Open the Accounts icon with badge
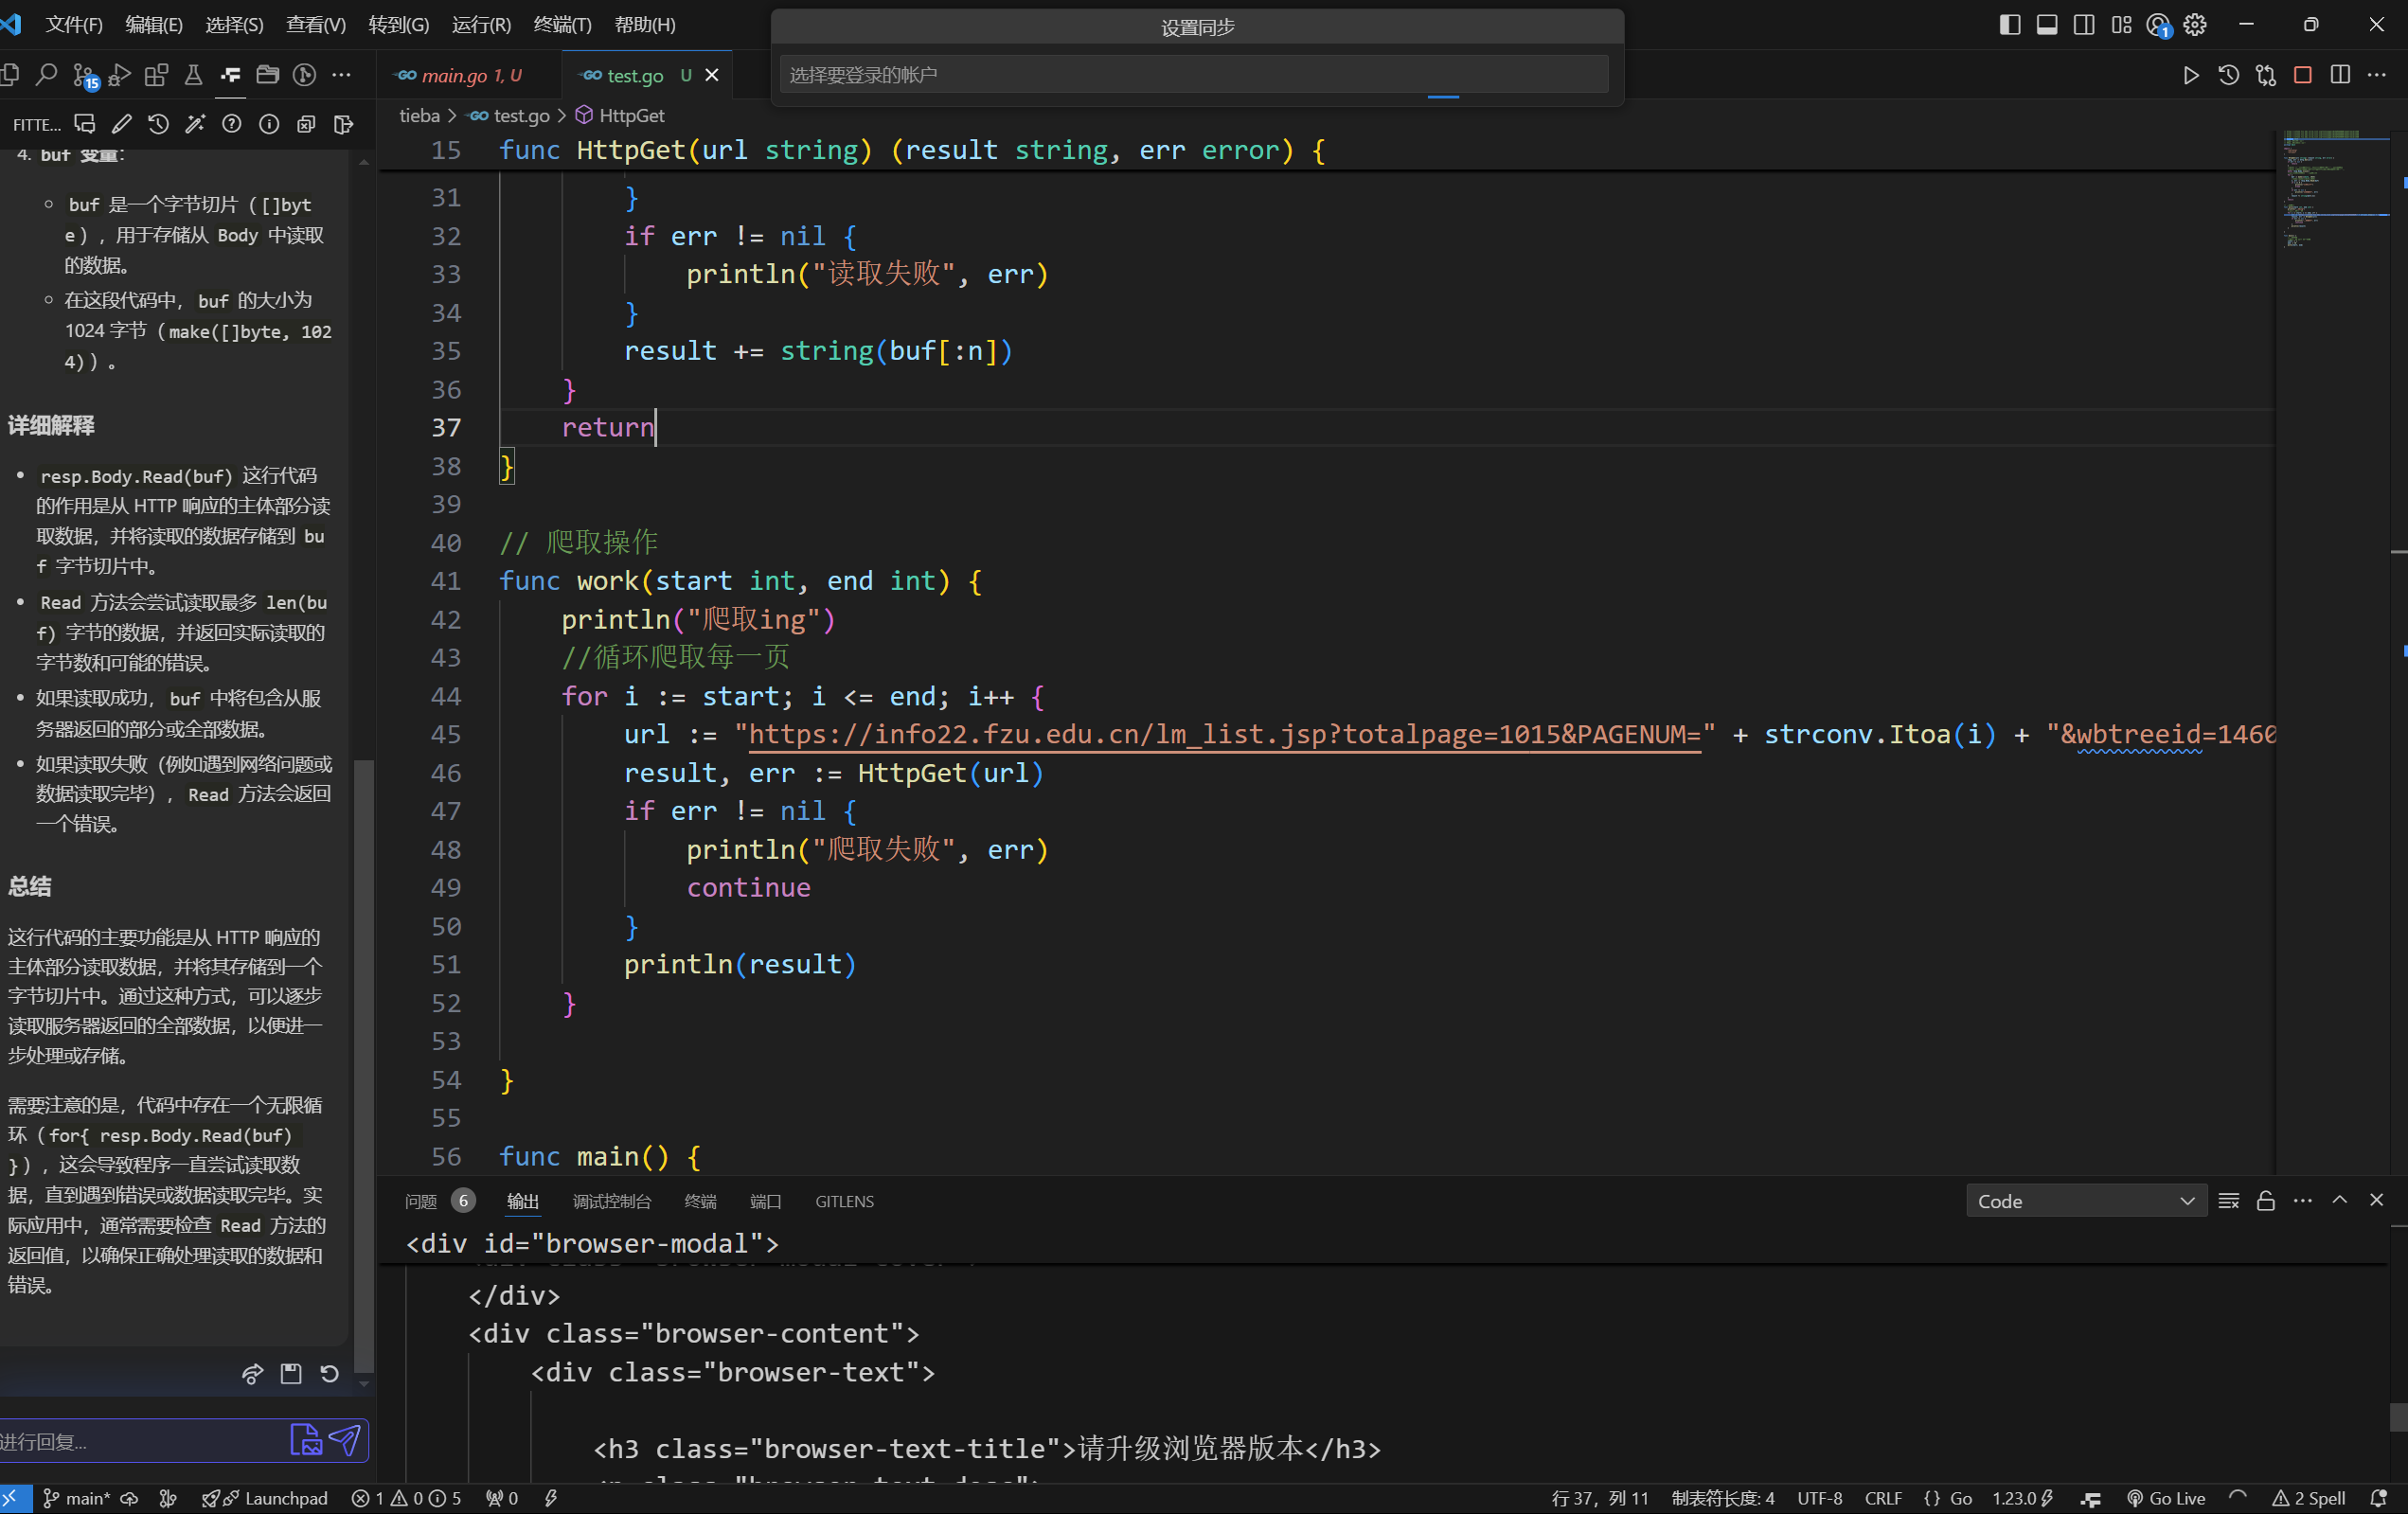 [x=2158, y=25]
